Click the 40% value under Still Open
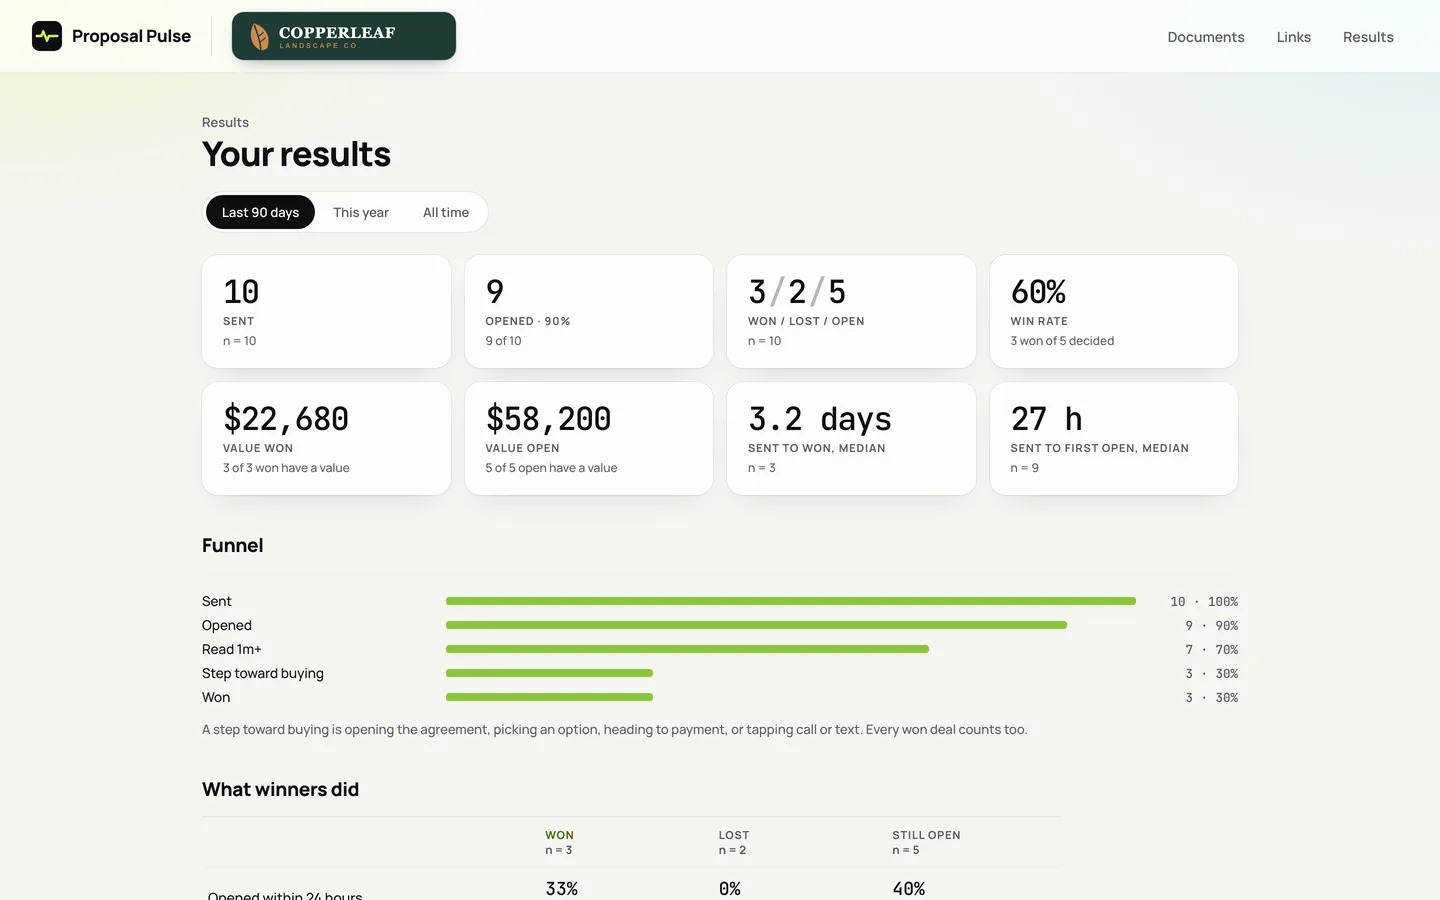This screenshot has width=1440, height=900. pos(908,888)
